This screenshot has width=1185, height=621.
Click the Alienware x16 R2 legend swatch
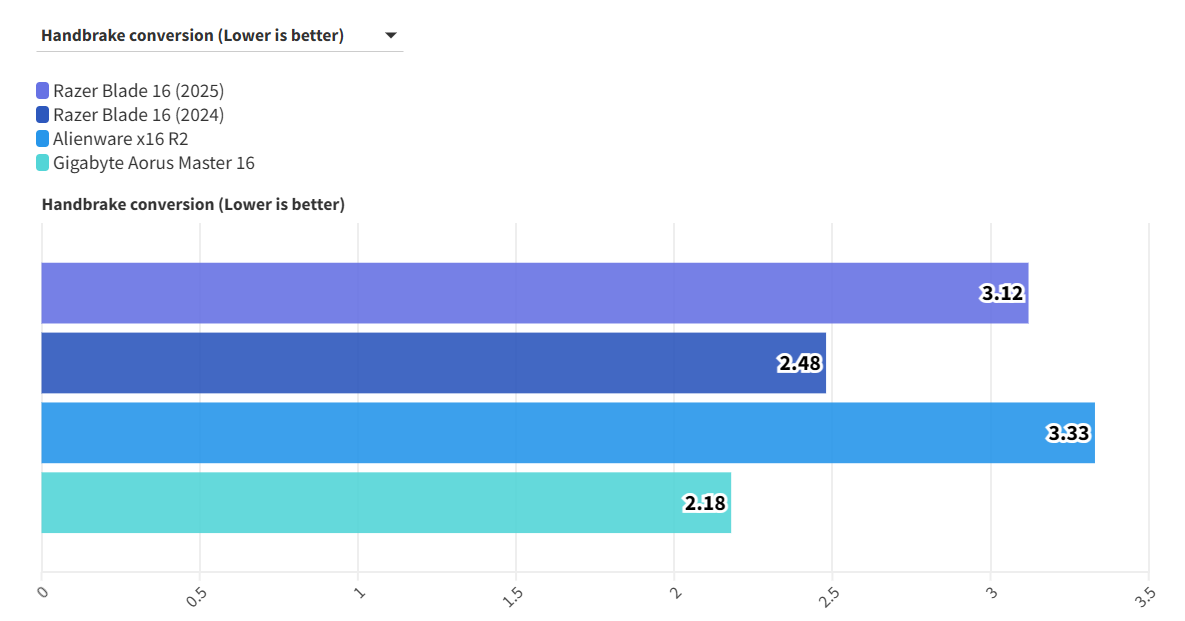(42, 139)
